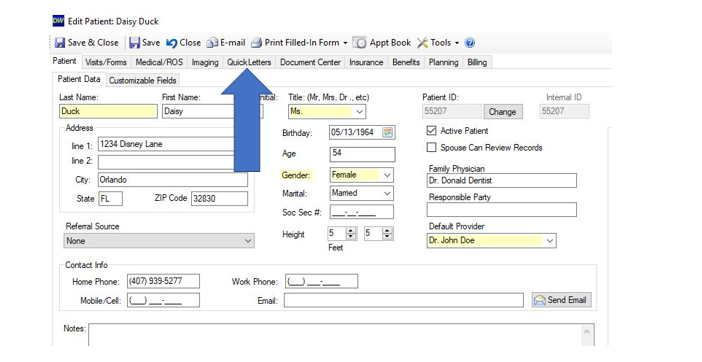Click the State field
The width and height of the screenshot is (702, 362).
110,199
